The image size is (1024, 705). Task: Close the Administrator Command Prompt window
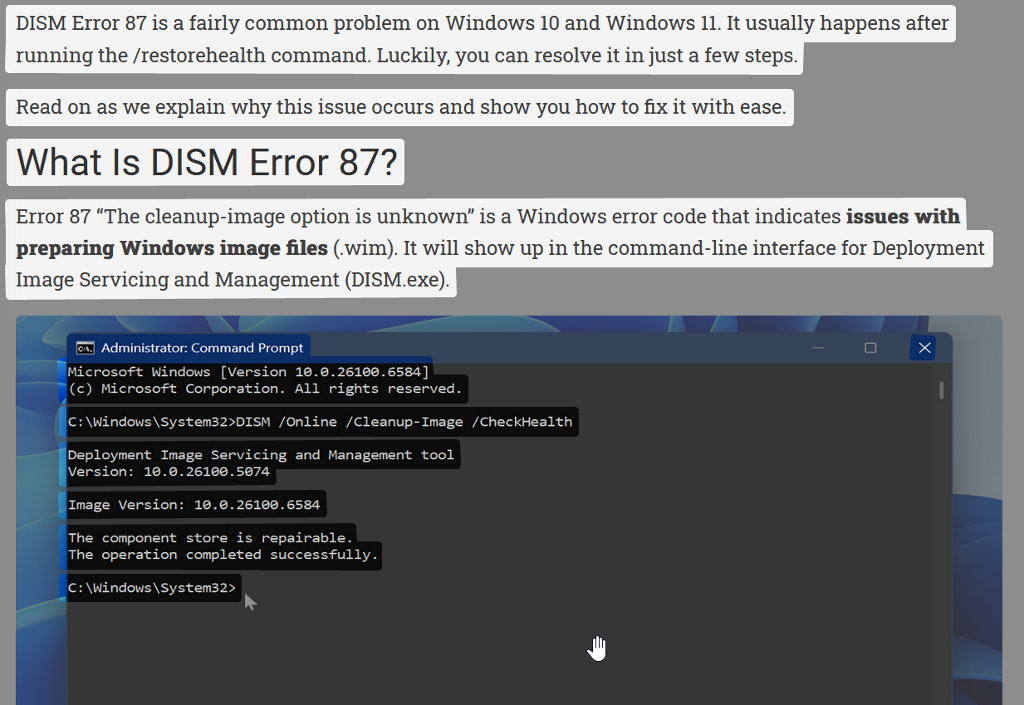922,347
